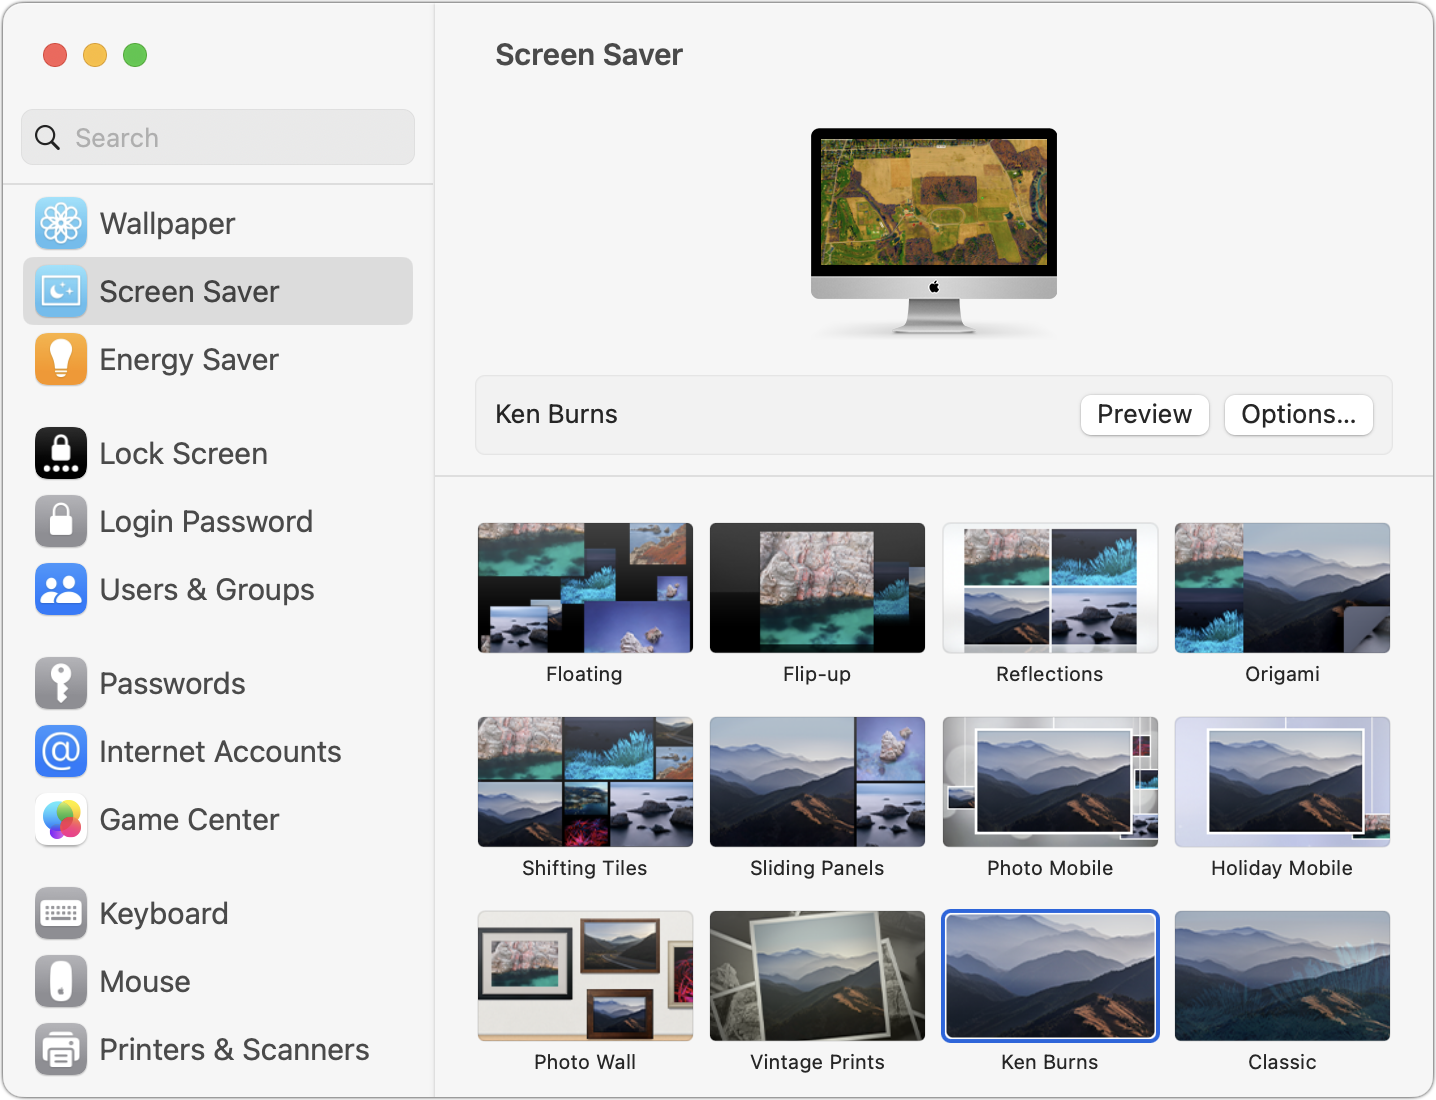1436x1100 pixels.
Task: Click the Internet Accounts @ icon
Action: click(x=61, y=751)
